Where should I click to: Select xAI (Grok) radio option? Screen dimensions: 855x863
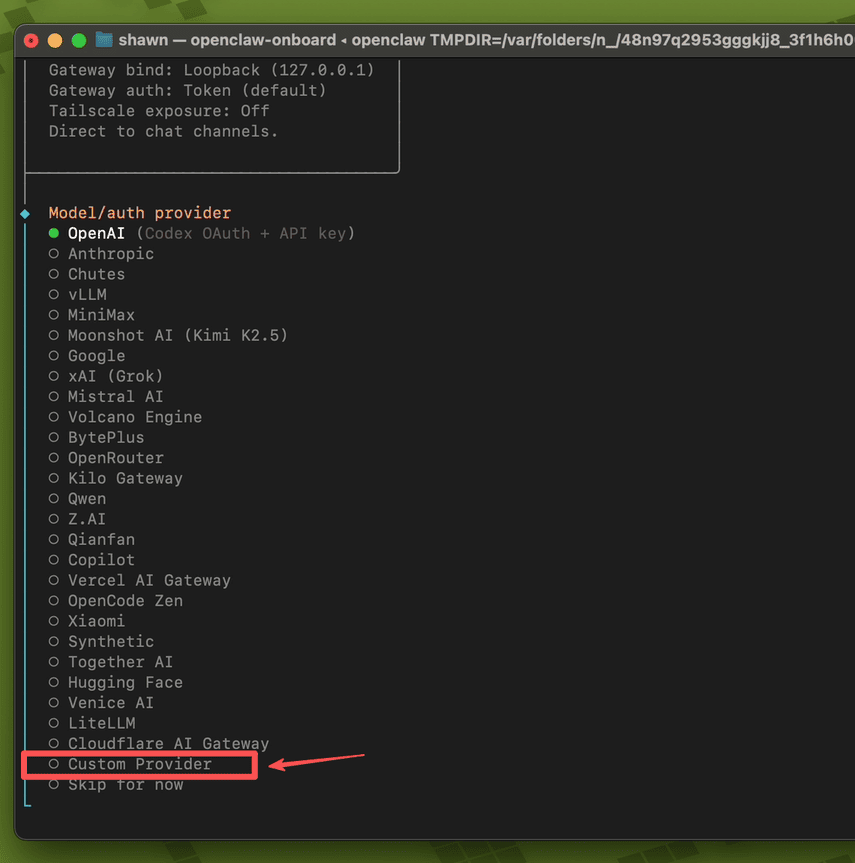[x=114, y=376]
